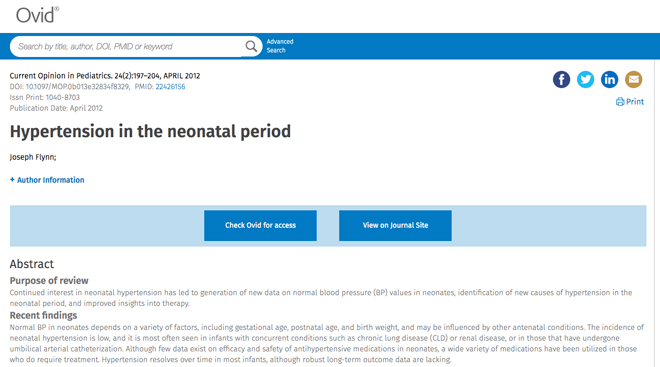Viewport: 660px width, 367px height.
Task: Click the Abstract heading
Action: coord(32,264)
